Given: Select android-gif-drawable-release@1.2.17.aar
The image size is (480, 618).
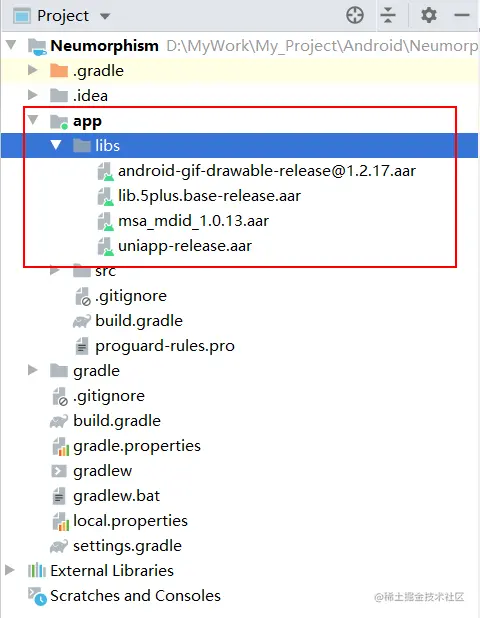Looking at the screenshot, I should 267,171.
